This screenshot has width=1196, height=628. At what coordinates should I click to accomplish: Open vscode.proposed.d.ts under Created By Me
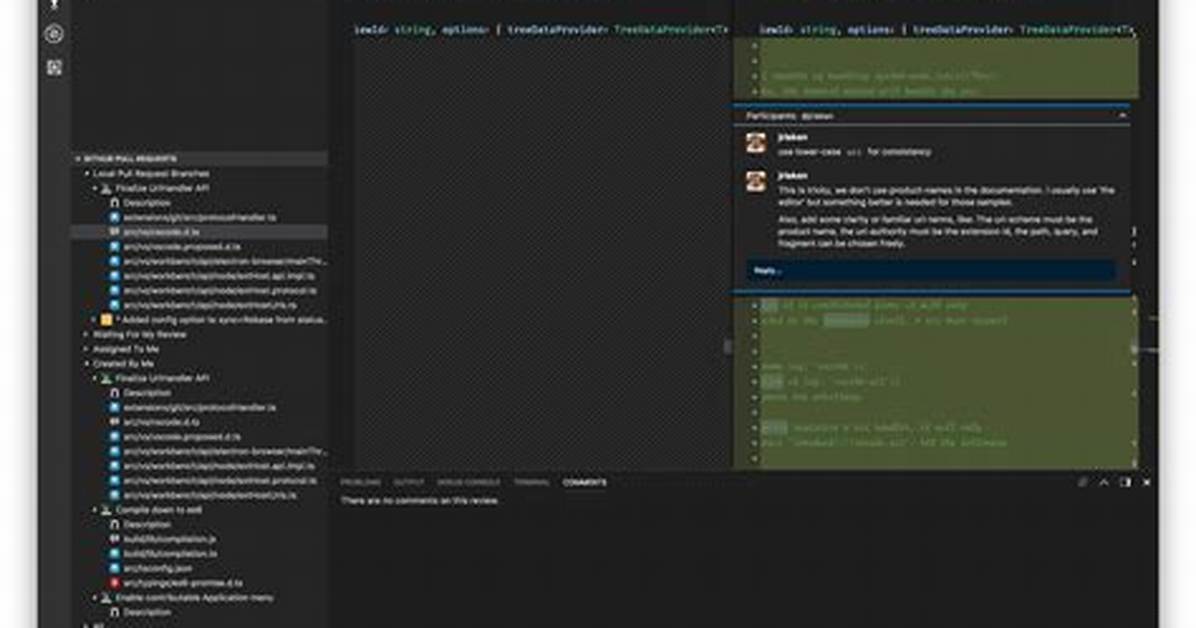pyautogui.click(x=182, y=436)
